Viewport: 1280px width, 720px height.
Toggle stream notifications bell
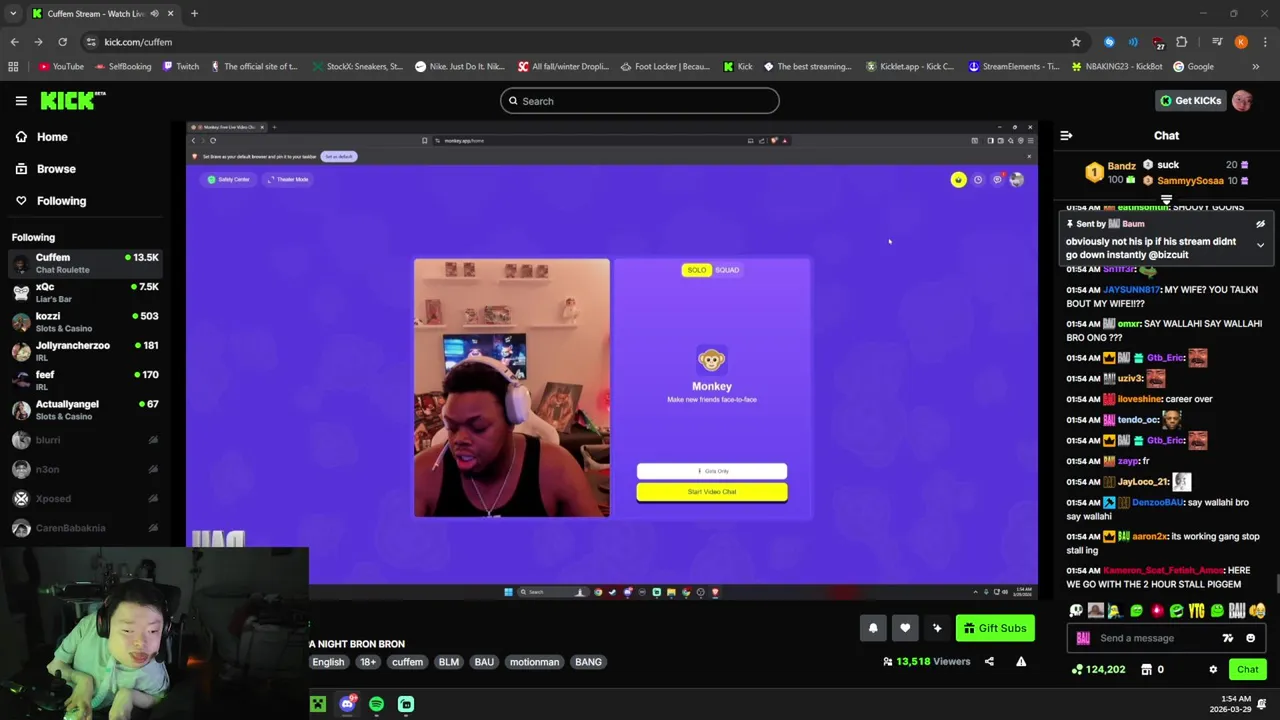(x=873, y=628)
